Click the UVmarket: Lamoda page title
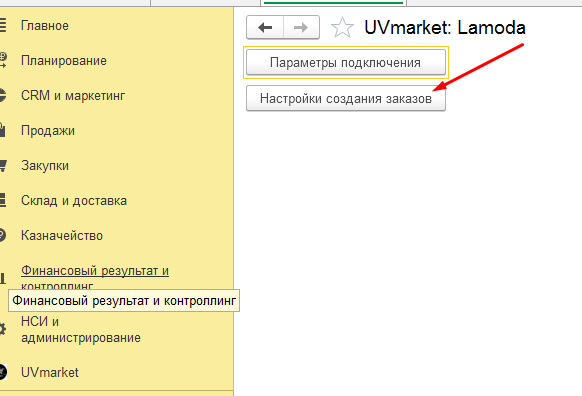Screen dimensions: 582x396 pos(445,27)
